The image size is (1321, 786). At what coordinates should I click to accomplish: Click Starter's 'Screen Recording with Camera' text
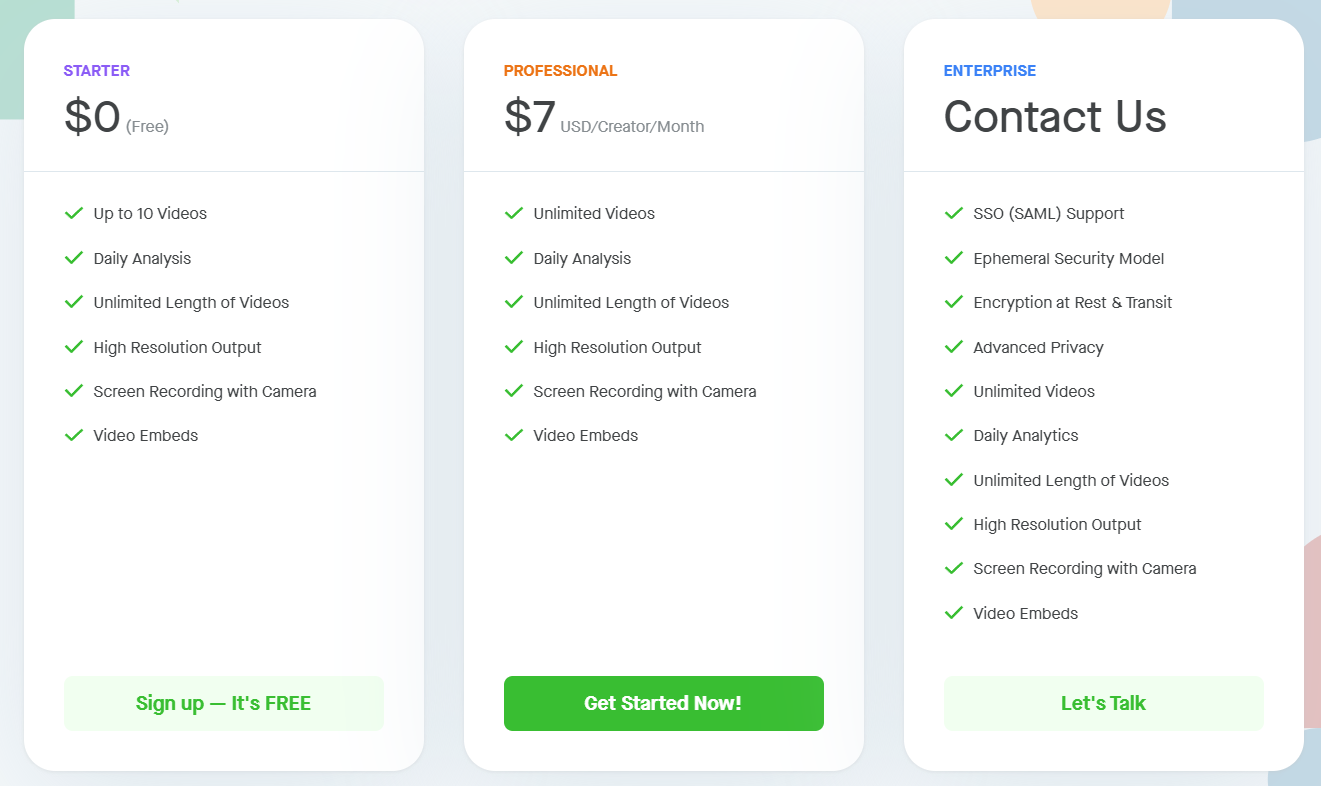click(x=205, y=391)
